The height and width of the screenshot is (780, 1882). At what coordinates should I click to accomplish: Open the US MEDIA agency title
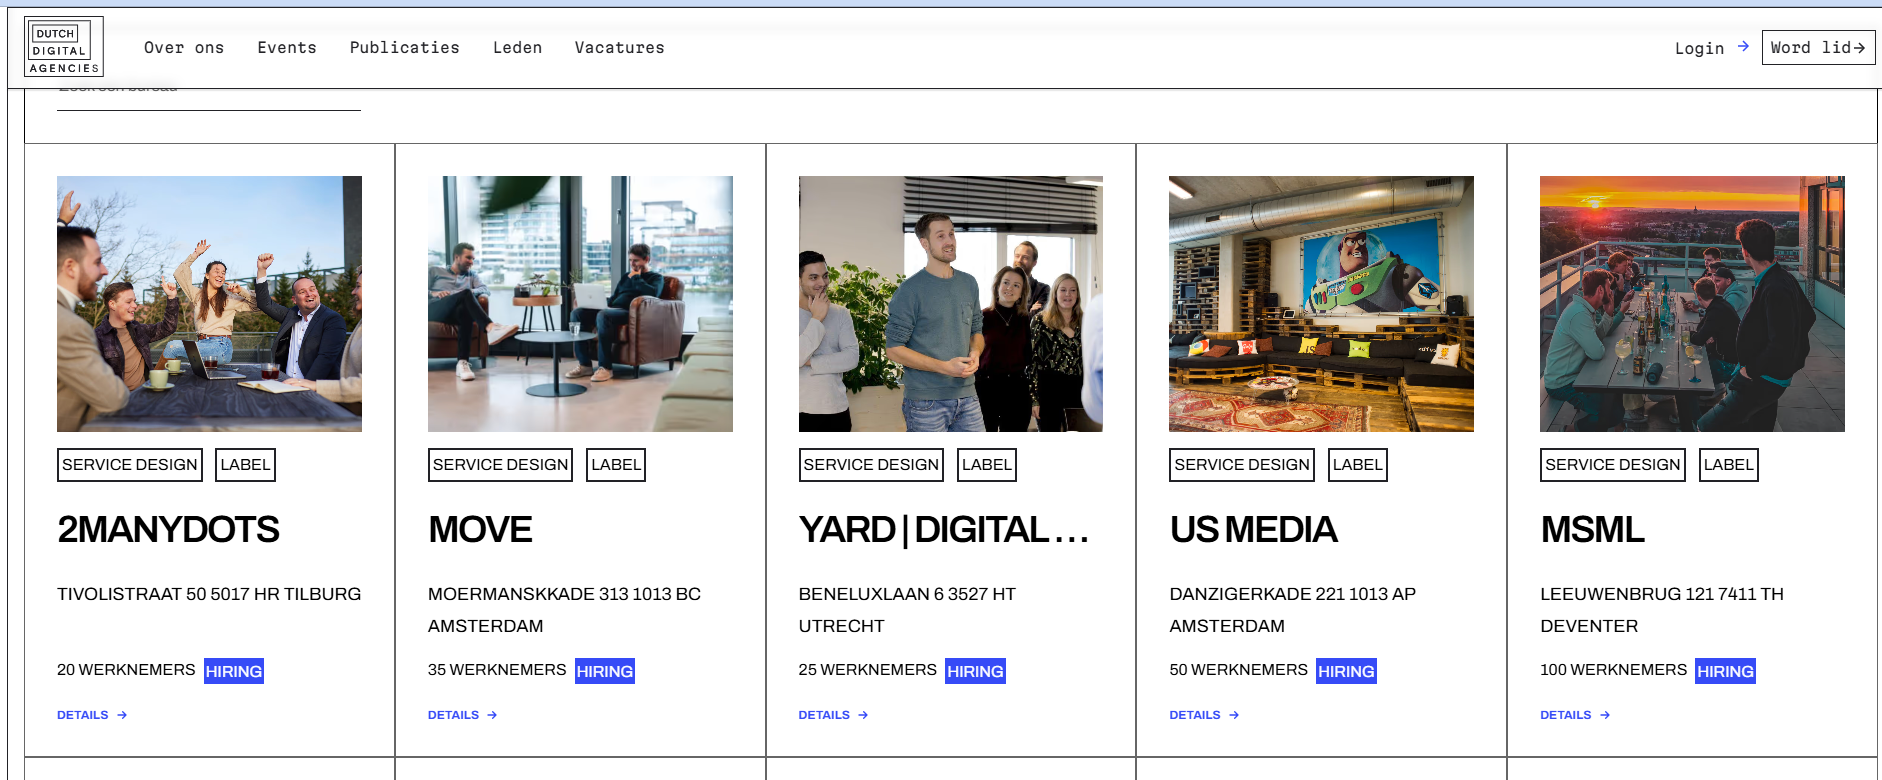[1253, 530]
